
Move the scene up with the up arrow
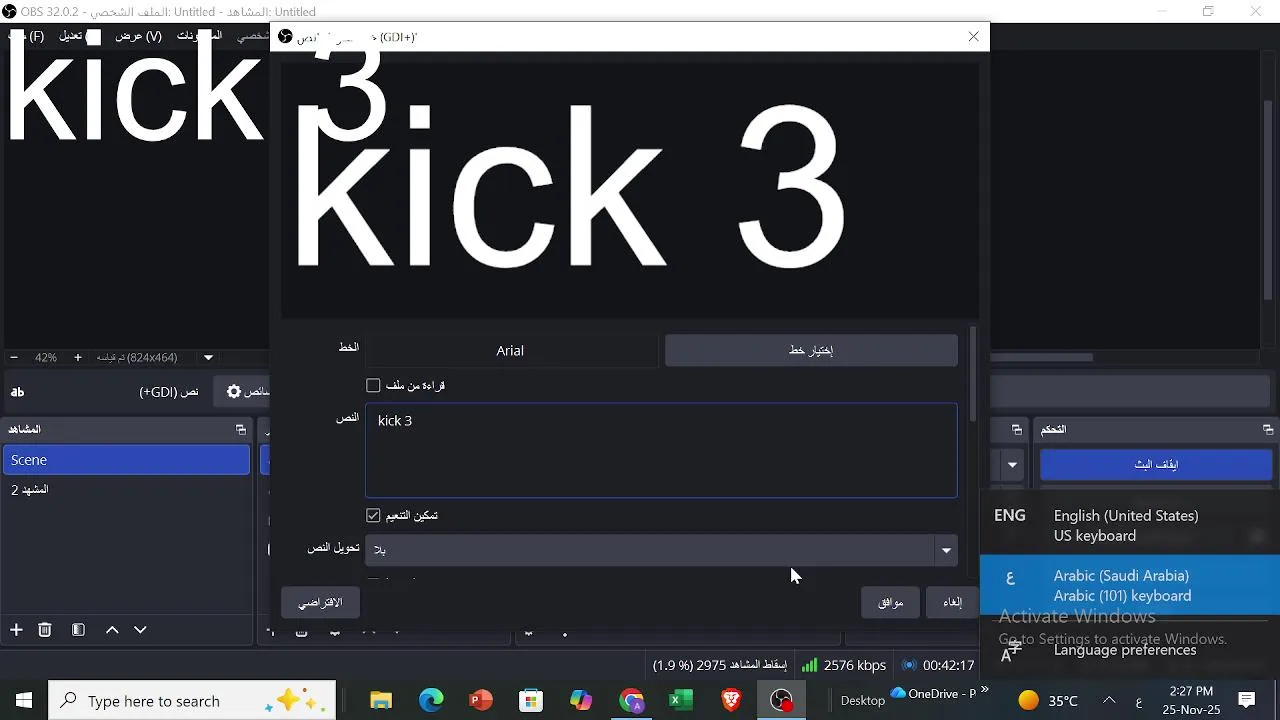point(112,630)
